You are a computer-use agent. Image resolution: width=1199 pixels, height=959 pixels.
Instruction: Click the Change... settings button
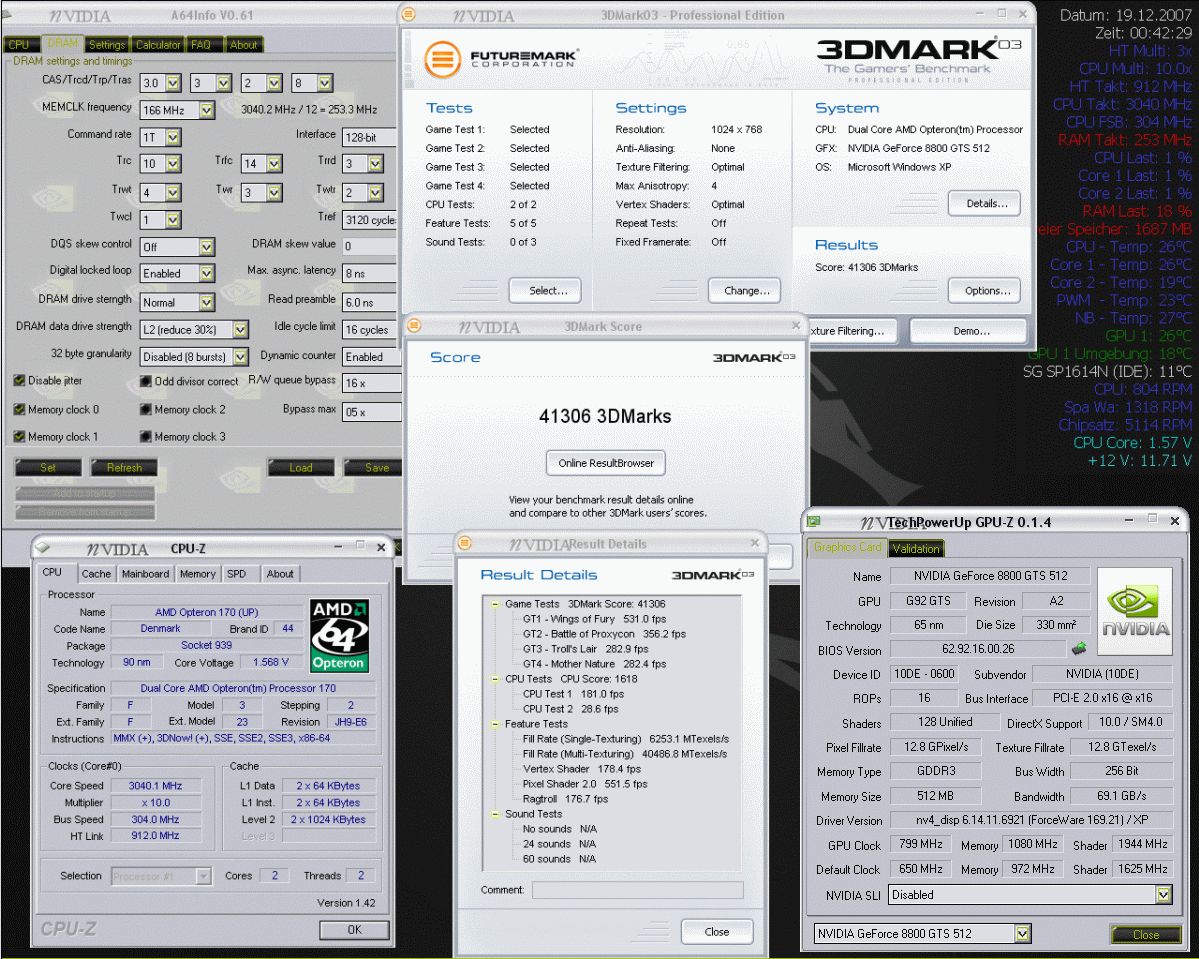click(746, 291)
